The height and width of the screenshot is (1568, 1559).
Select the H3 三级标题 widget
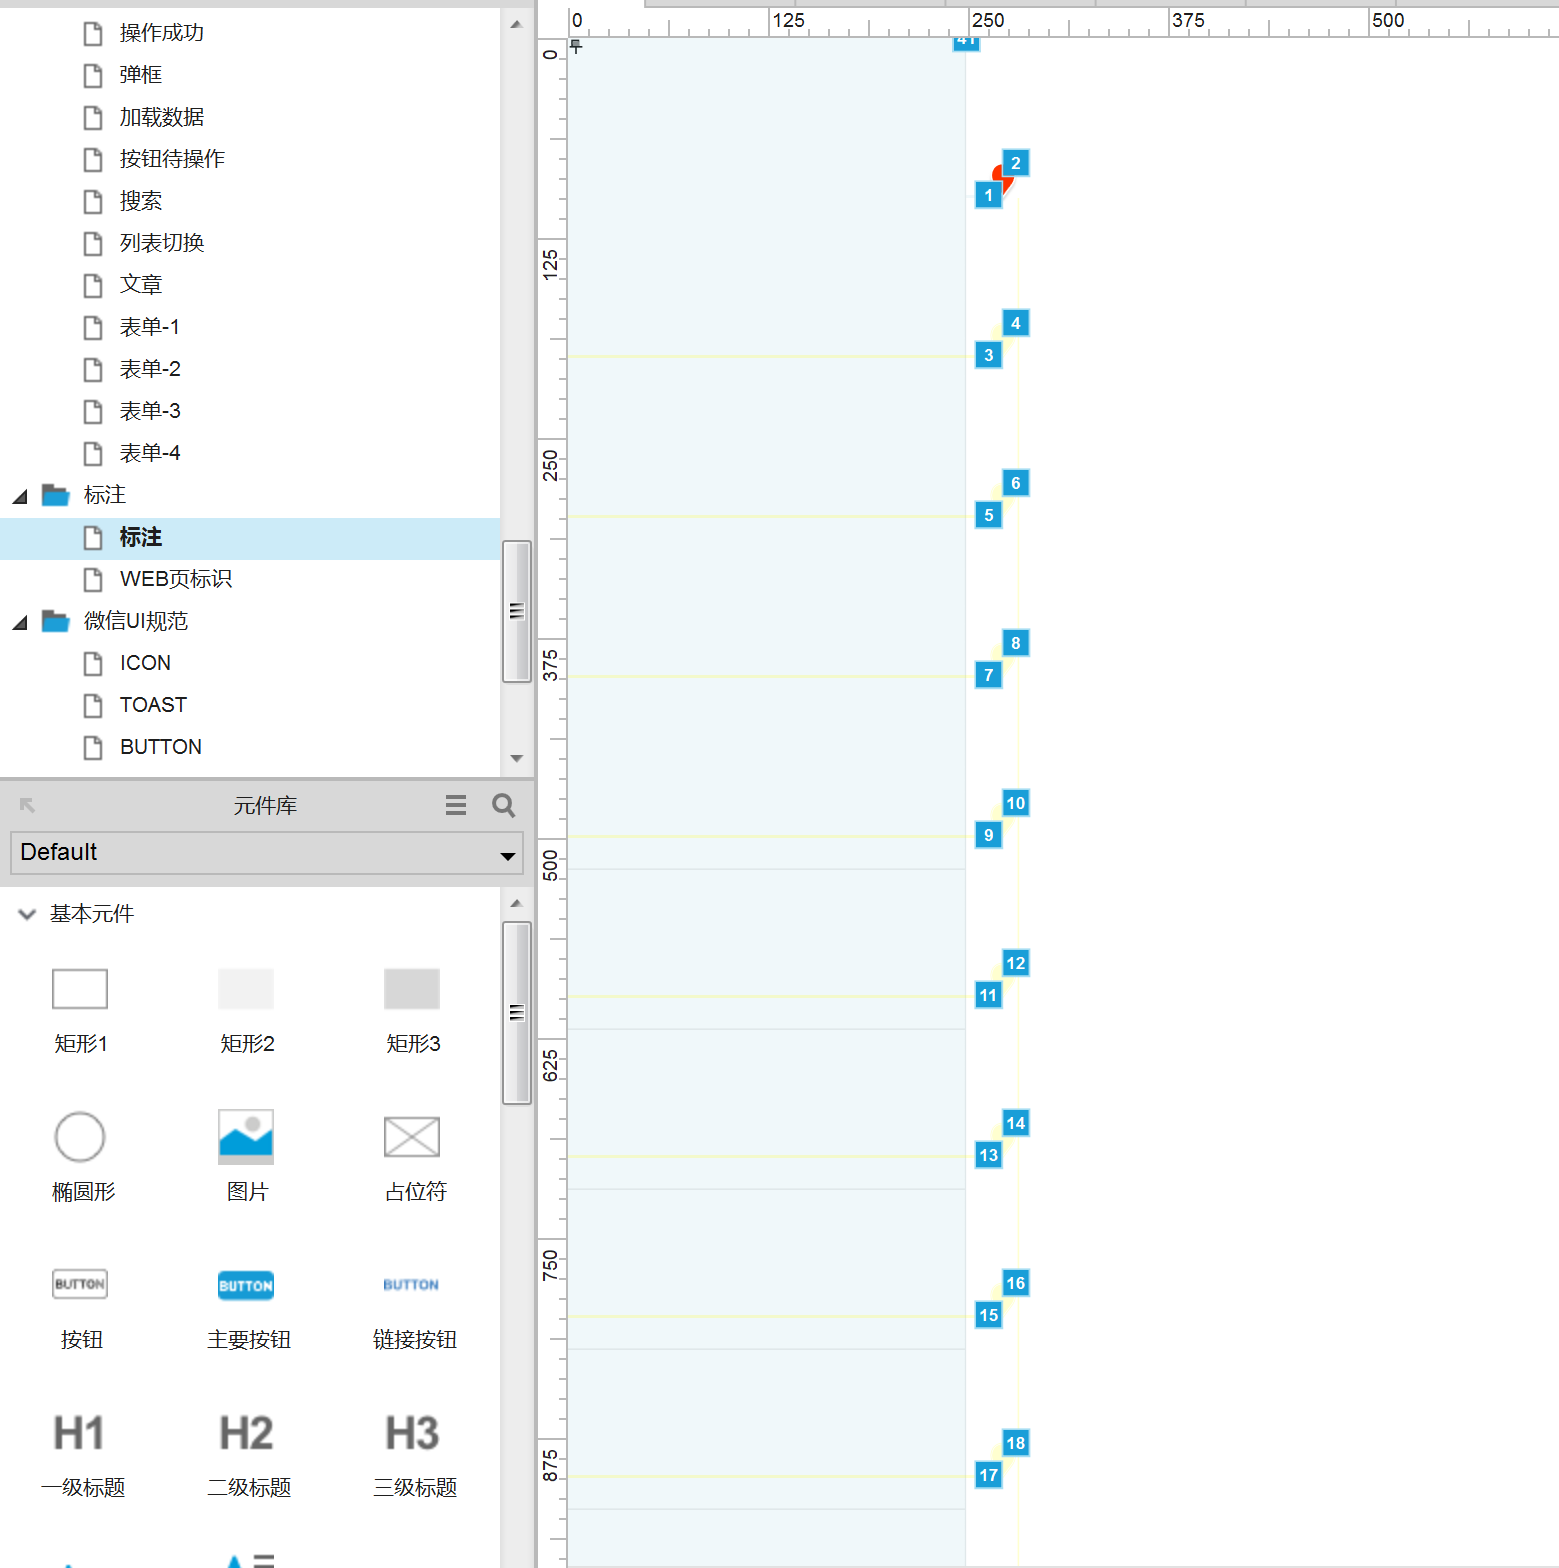[x=414, y=1455]
